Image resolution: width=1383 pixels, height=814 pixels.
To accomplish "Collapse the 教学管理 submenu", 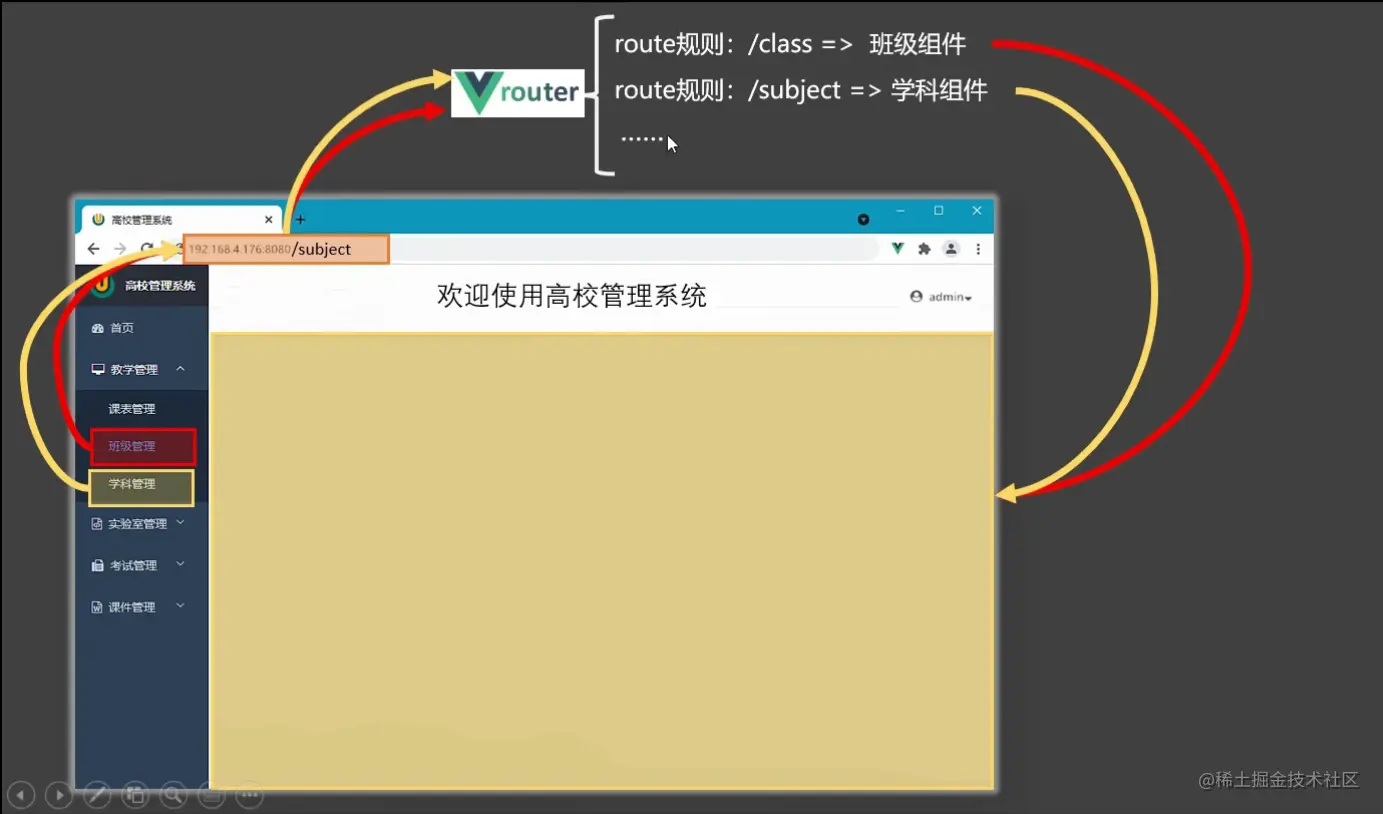I will [x=180, y=368].
